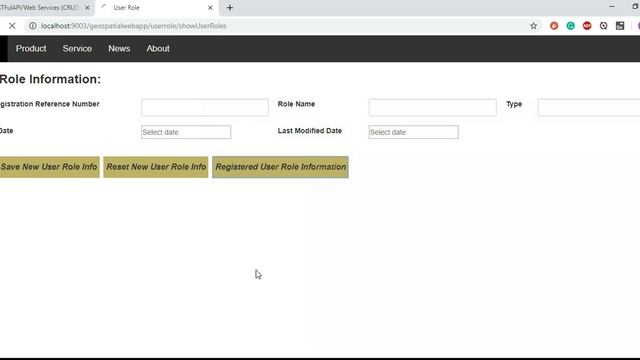Minimize the browser window
Screen dimensions: 640x360
[611, 7]
